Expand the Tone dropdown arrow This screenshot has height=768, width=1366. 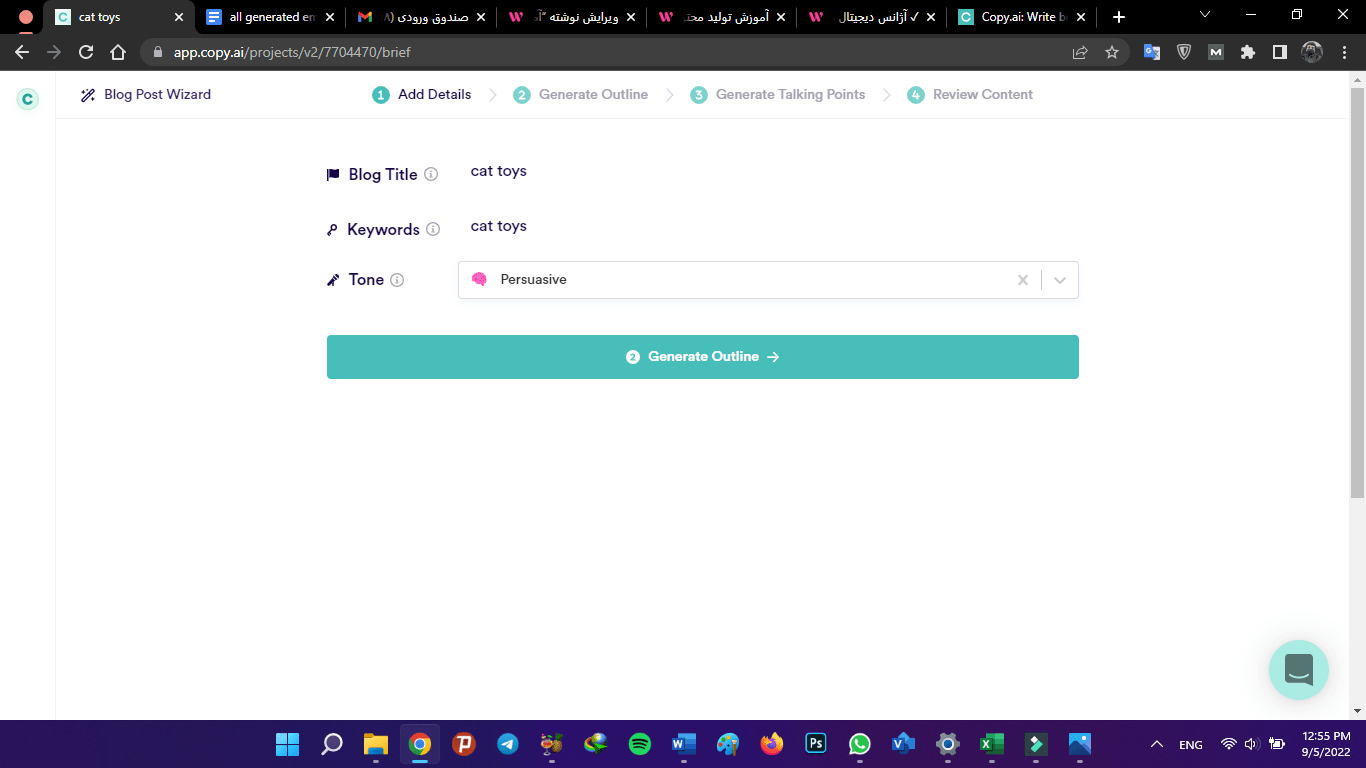tap(1060, 280)
